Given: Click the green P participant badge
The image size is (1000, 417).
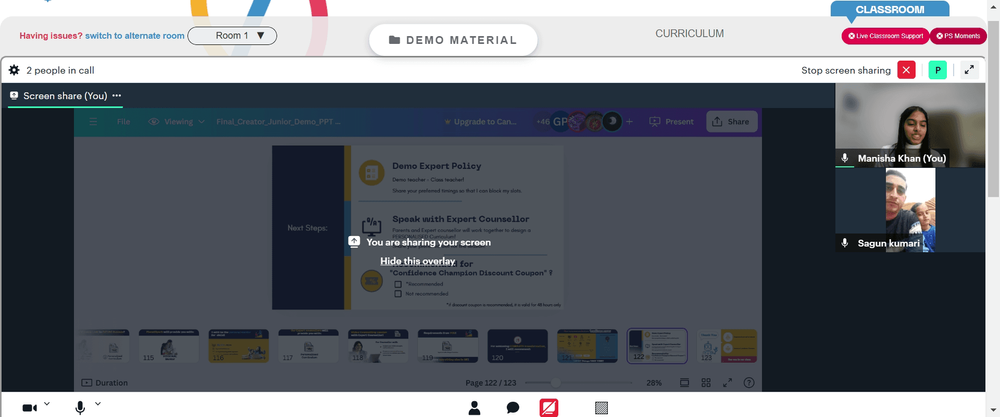Looking at the screenshot, I should (938, 70).
